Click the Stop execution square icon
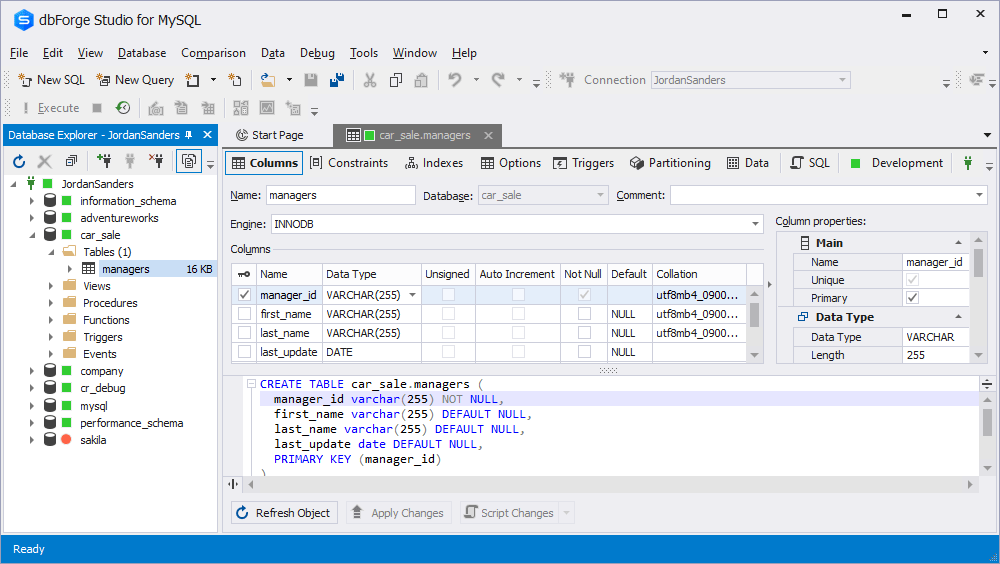 [x=97, y=108]
